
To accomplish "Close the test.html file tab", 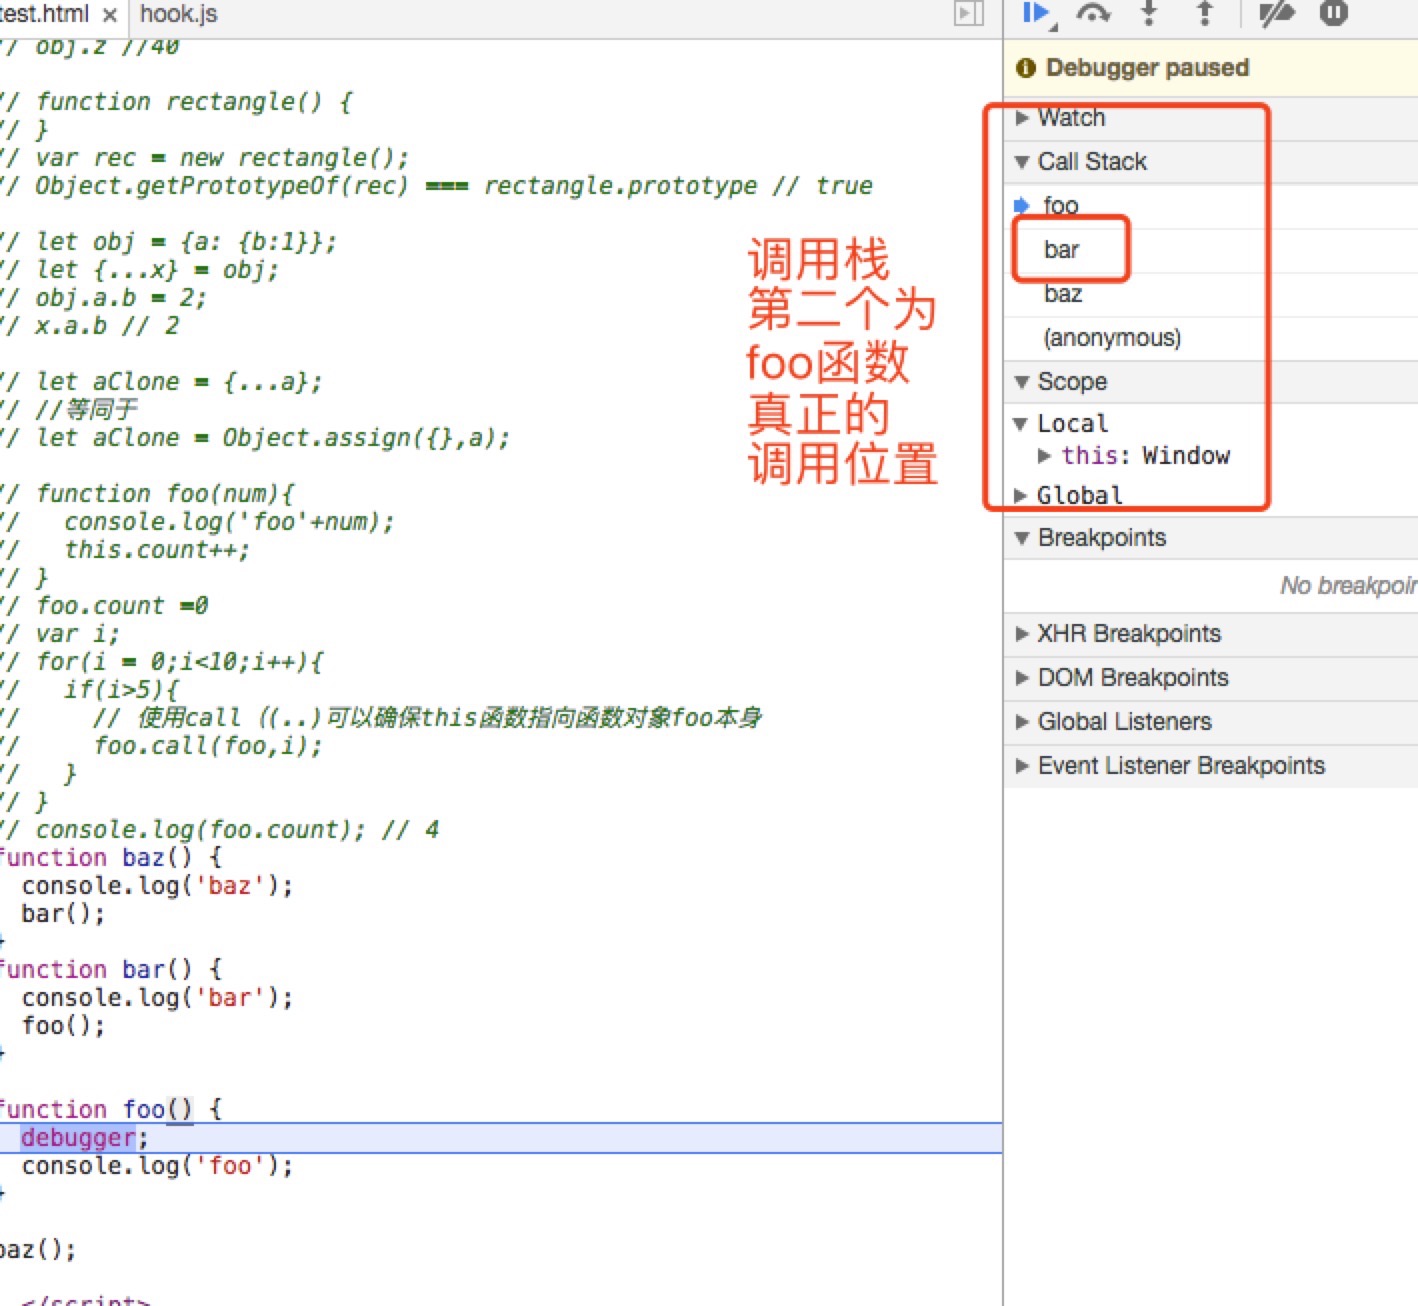I will (x=110, y=15).
